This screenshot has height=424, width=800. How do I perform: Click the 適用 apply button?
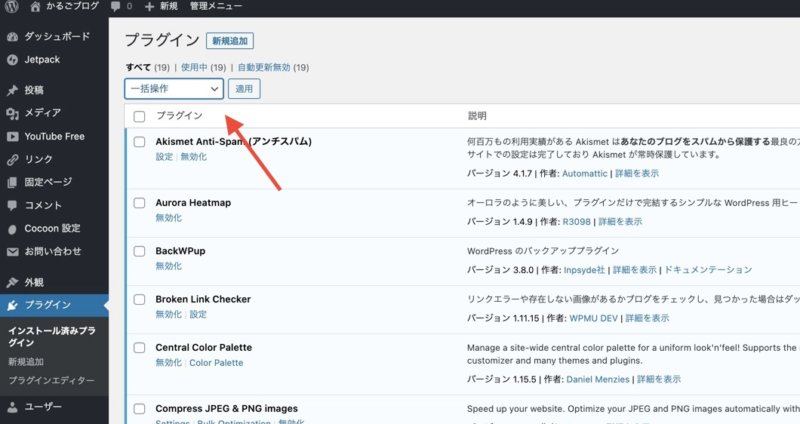(244, 89)
